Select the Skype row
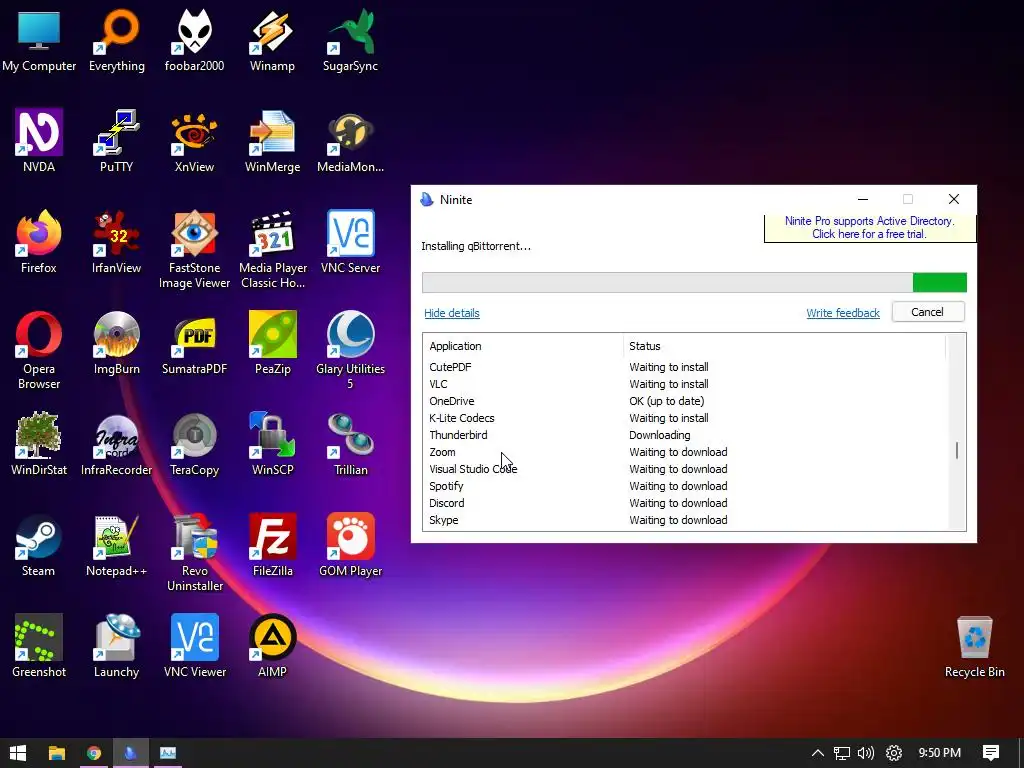 tap(684, 520)
